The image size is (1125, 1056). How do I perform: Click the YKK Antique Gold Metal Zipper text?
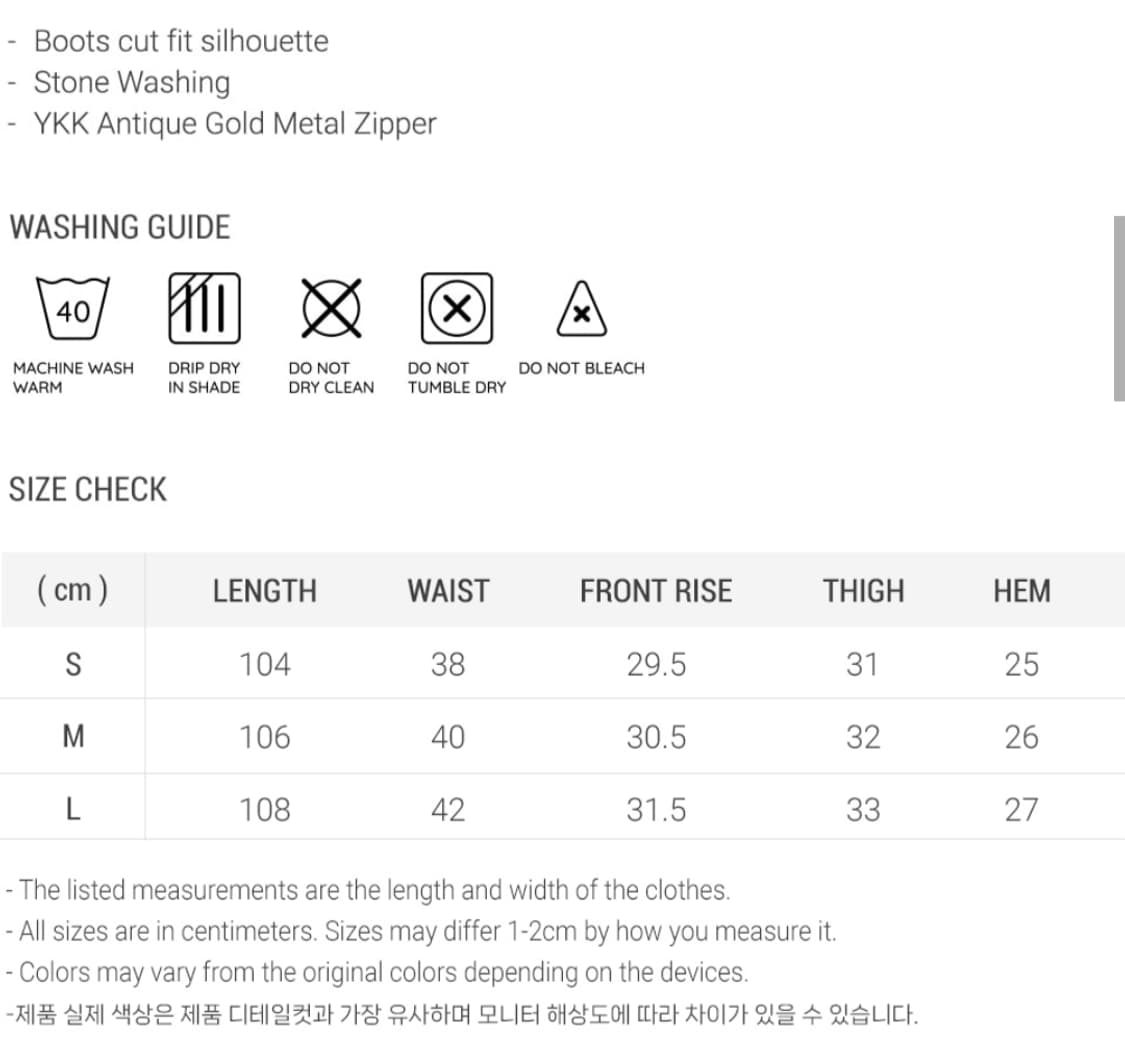[235, 124]
